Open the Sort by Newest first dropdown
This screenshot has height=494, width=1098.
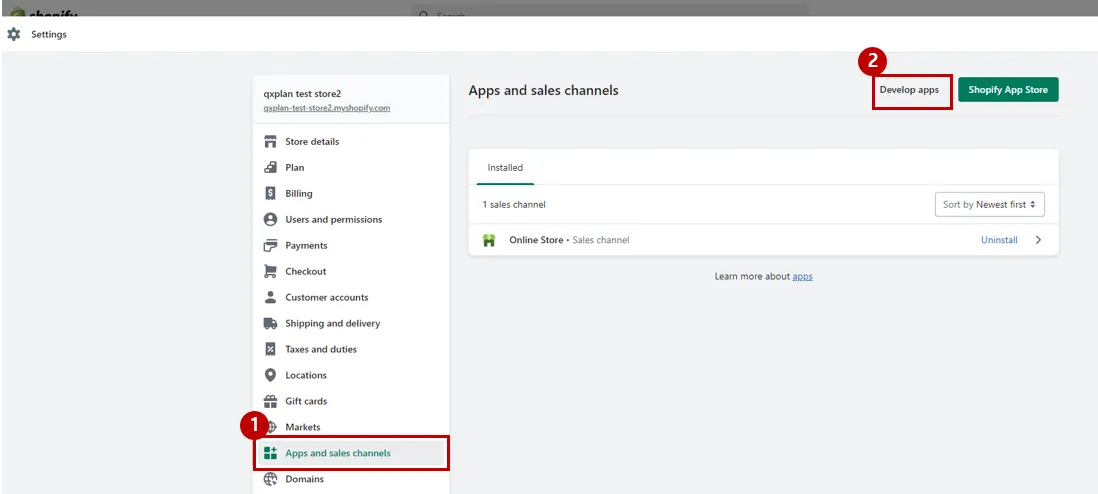point(989,205)
